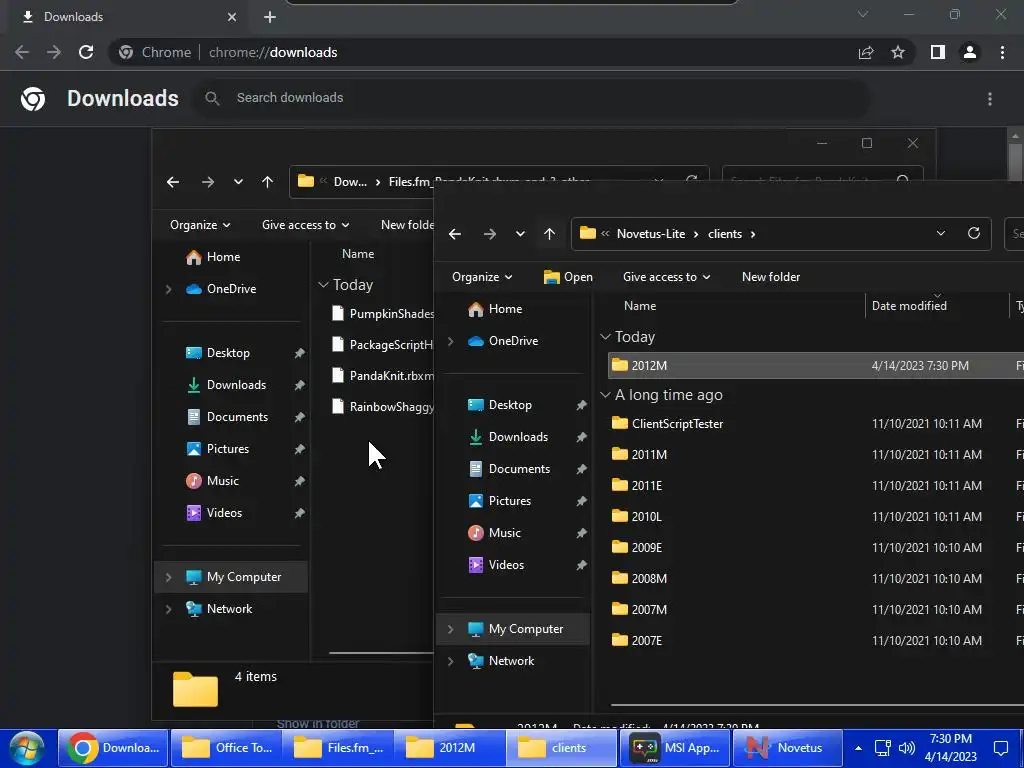Select PumpkinShades file in Files.fm window
Viewport: 1024px width, 768px height.
(x=382, y=313)
